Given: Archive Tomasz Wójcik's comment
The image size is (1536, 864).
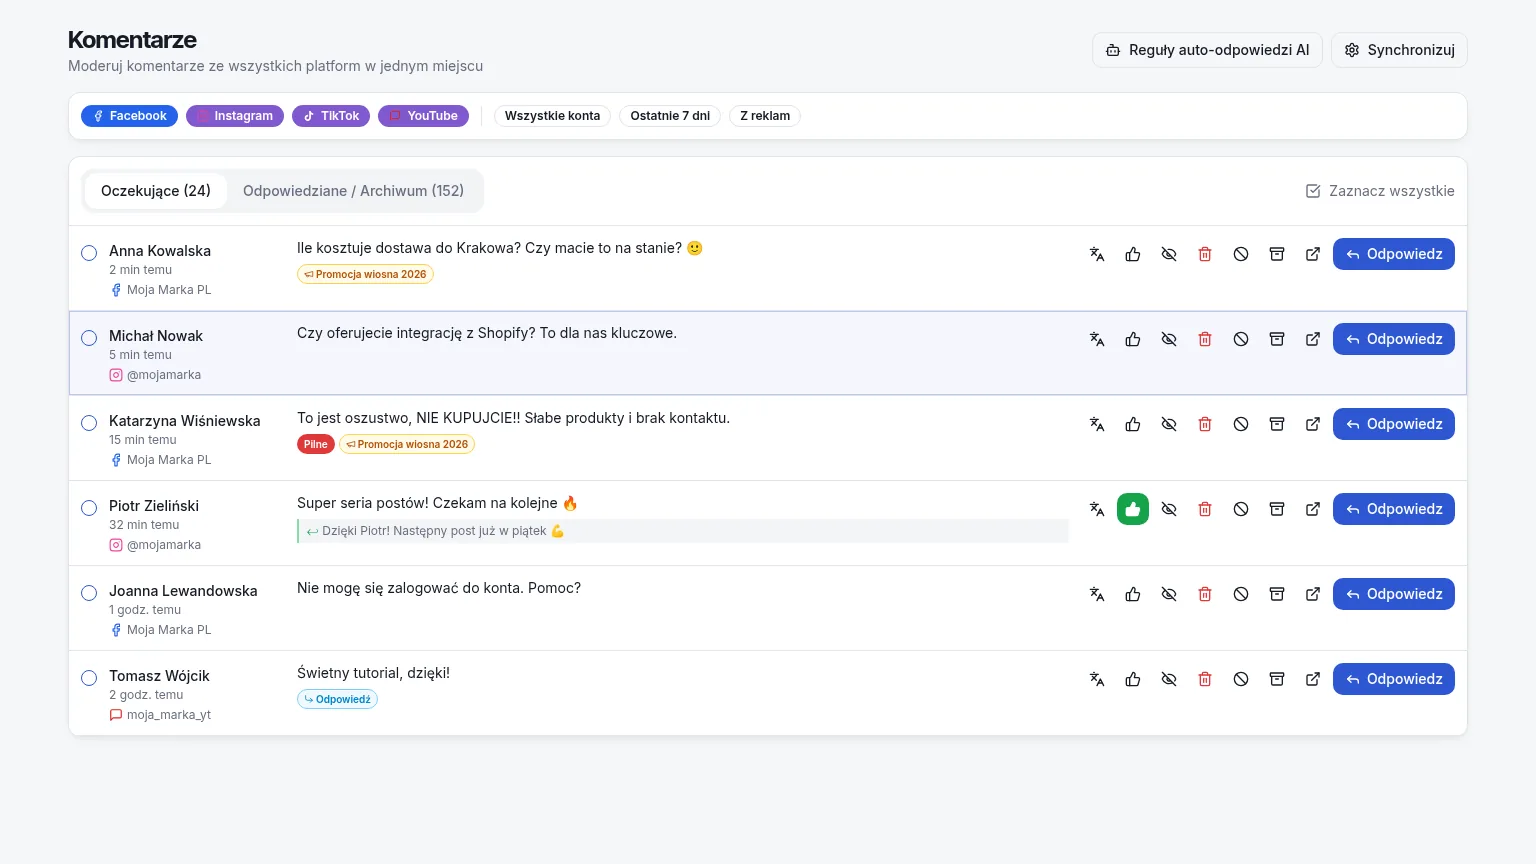Looking at the screenshot, I should [x=1277, y=679].
